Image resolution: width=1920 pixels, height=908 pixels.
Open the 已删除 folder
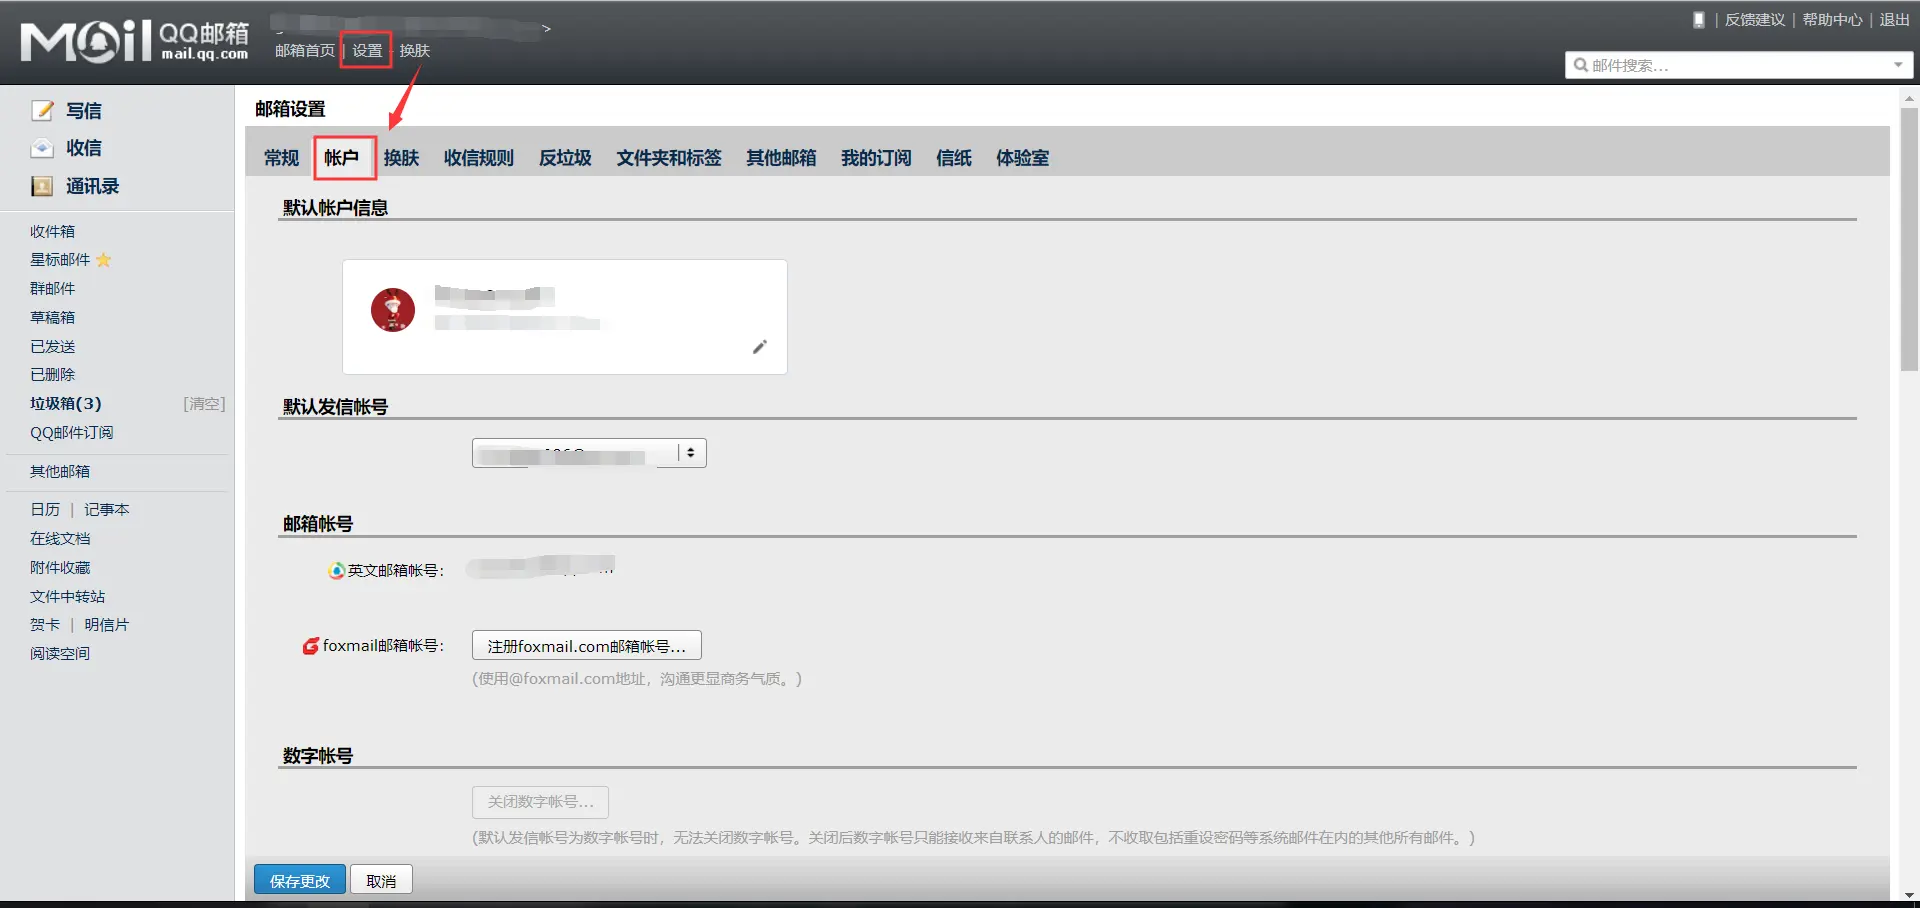click(x=53, y=375)
